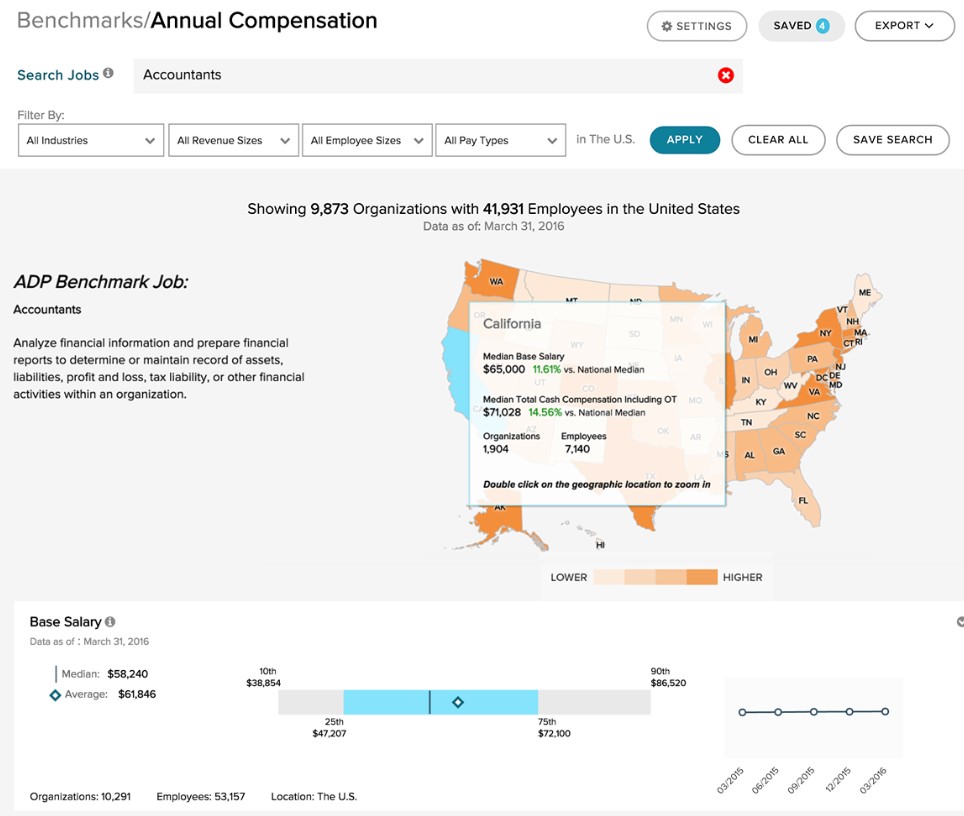
Task: Open the All Revenue Sizes dropdown
Action: point(233,141)
